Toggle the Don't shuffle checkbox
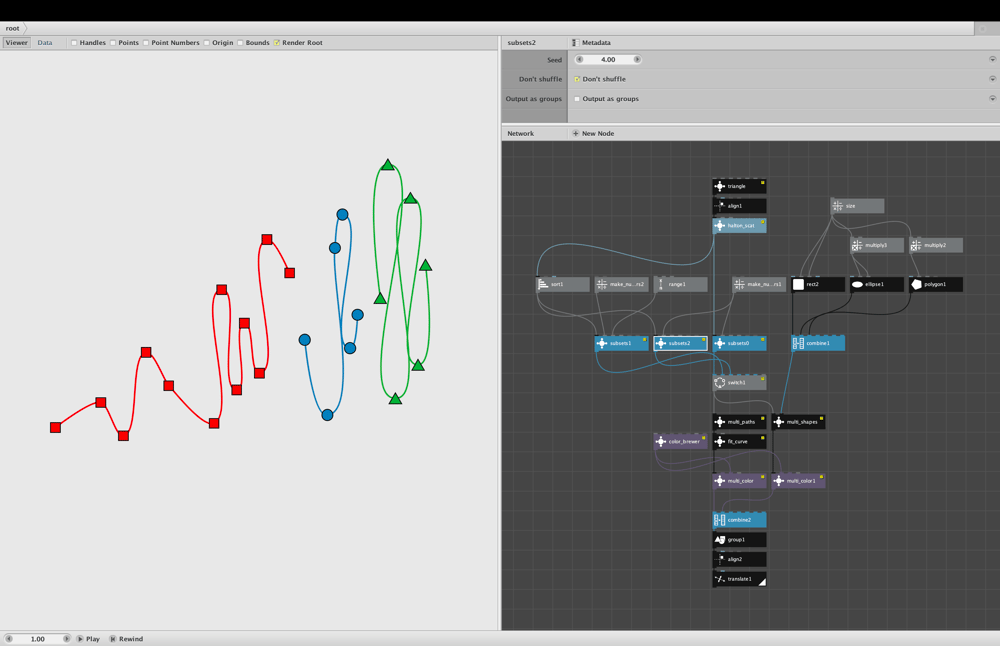 click(577, 79)
